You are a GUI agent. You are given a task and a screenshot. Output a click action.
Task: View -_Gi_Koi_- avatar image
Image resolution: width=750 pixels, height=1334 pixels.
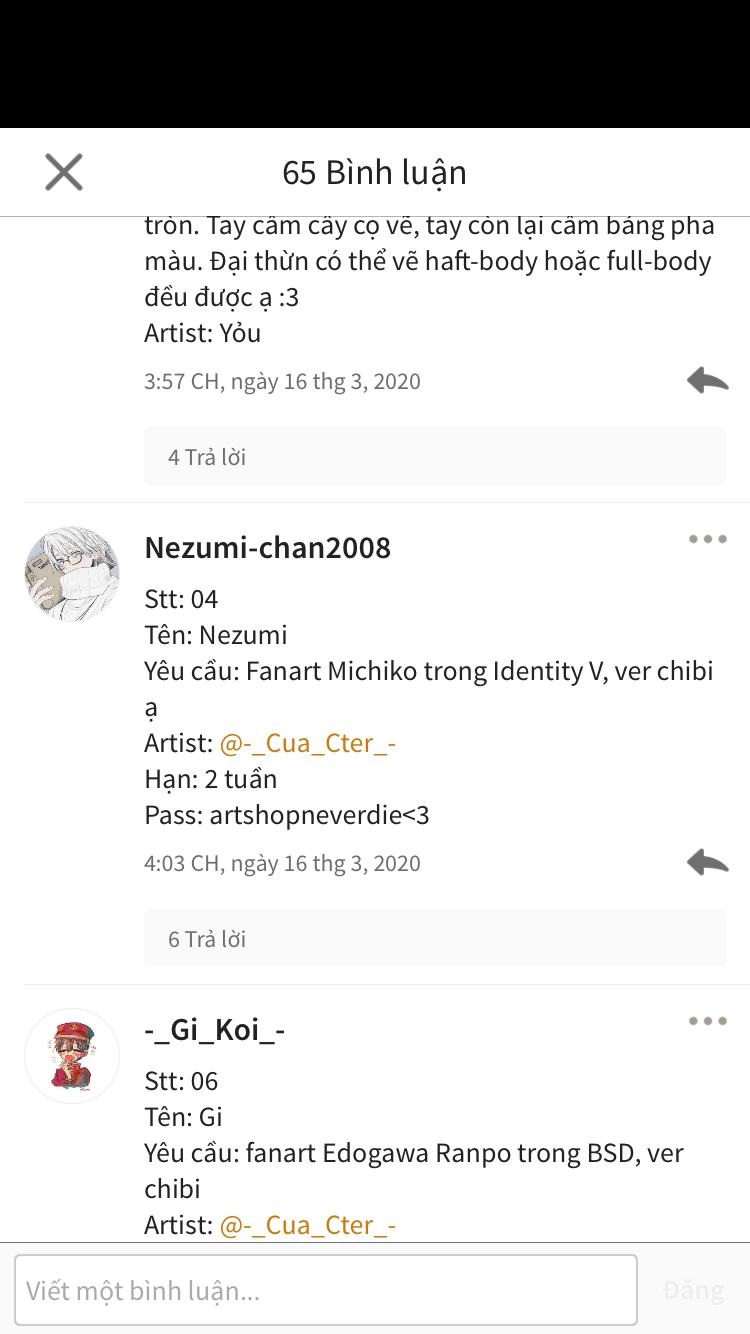[72, 1056]
